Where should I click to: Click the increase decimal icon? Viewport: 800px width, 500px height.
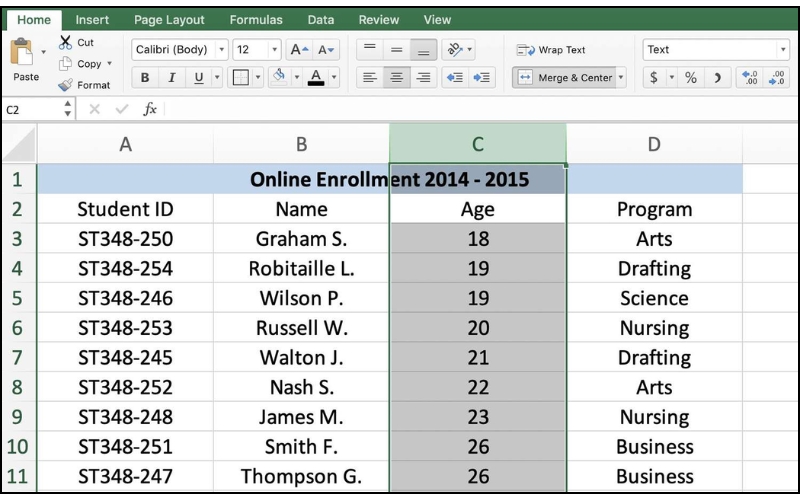(749, 78)
